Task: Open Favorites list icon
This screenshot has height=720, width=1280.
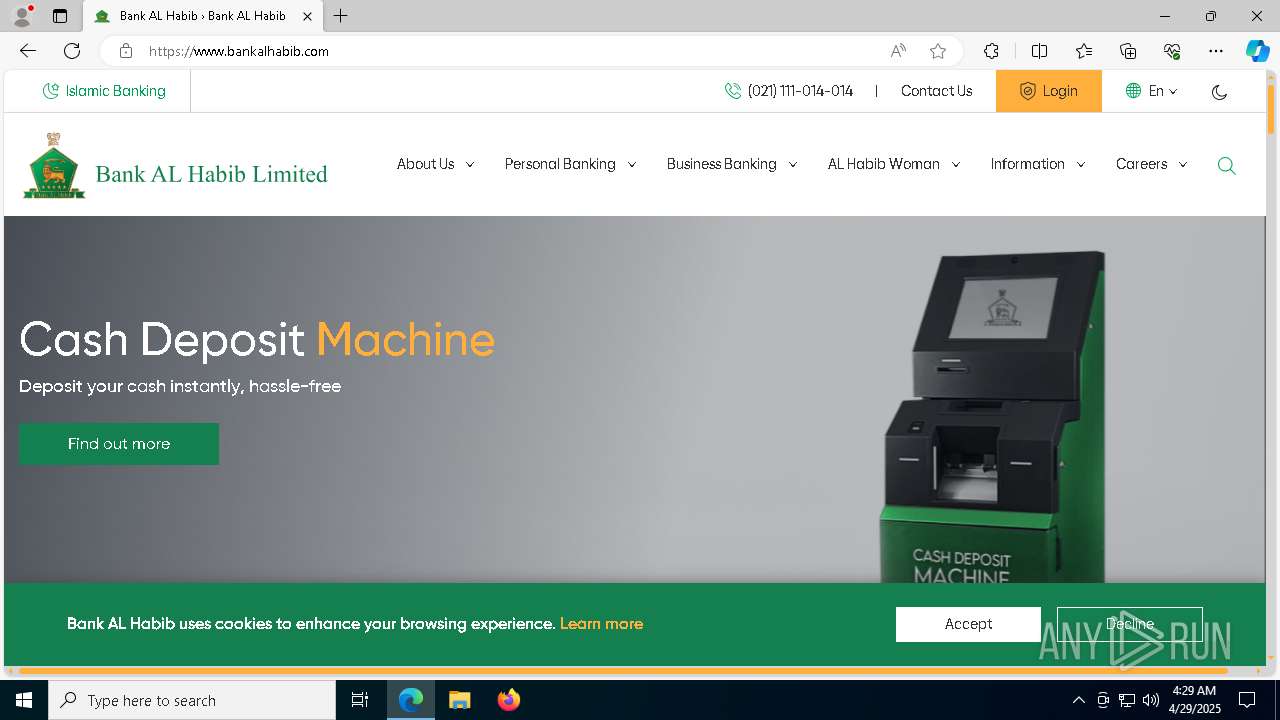Action: [x=1084, y=51]
